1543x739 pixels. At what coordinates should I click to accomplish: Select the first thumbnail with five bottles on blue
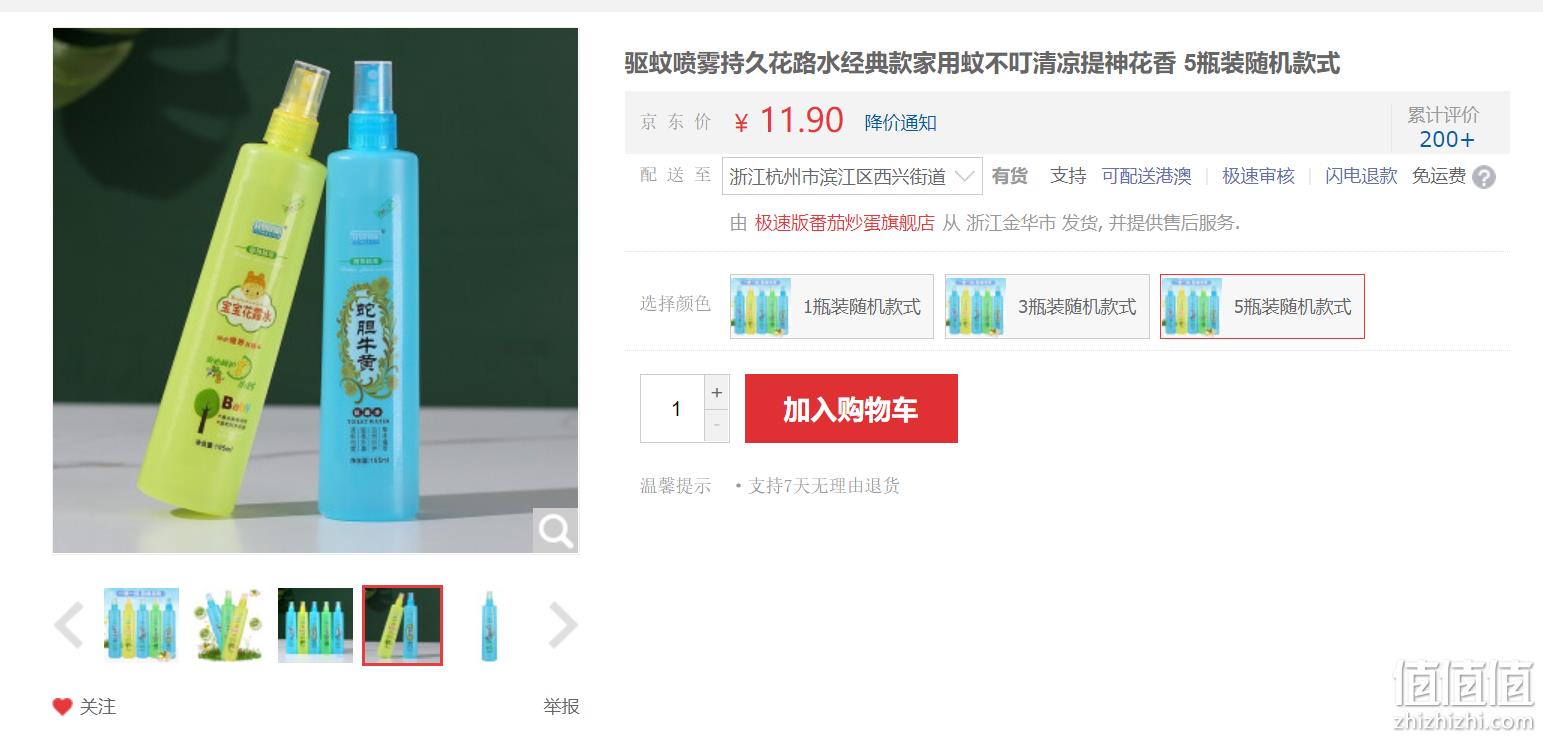click(x=141, y=626)
